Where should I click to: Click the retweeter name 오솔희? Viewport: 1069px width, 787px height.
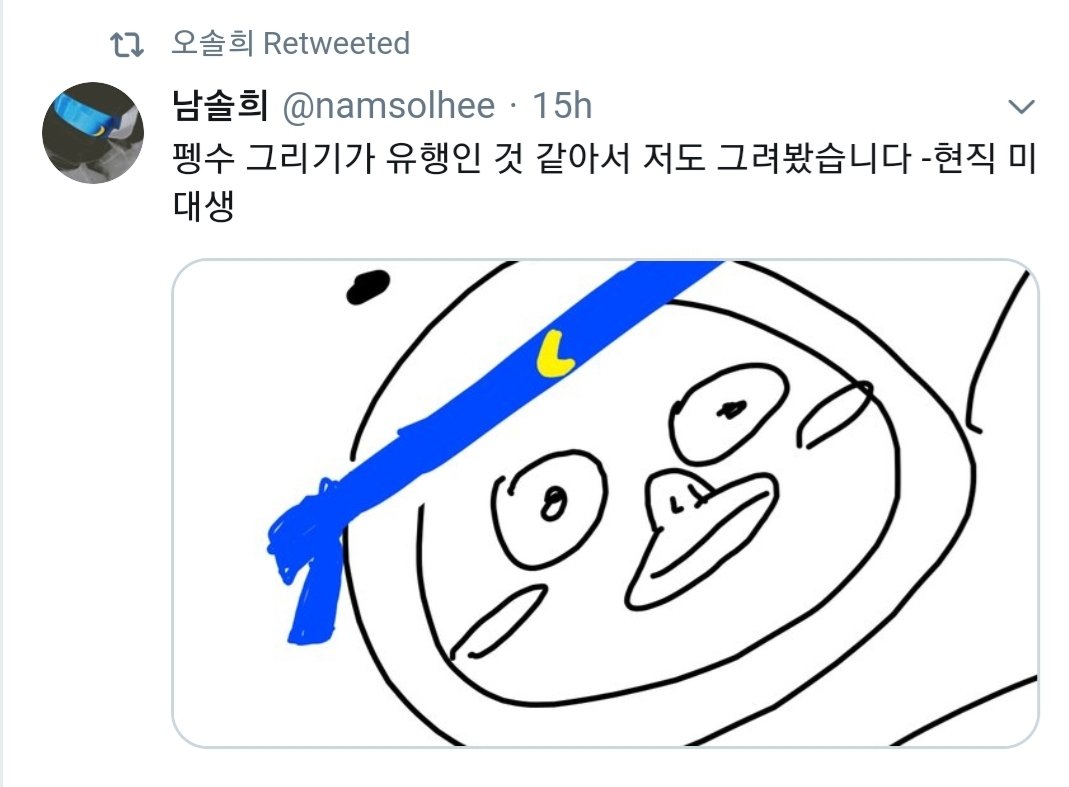tap(212, 44)
